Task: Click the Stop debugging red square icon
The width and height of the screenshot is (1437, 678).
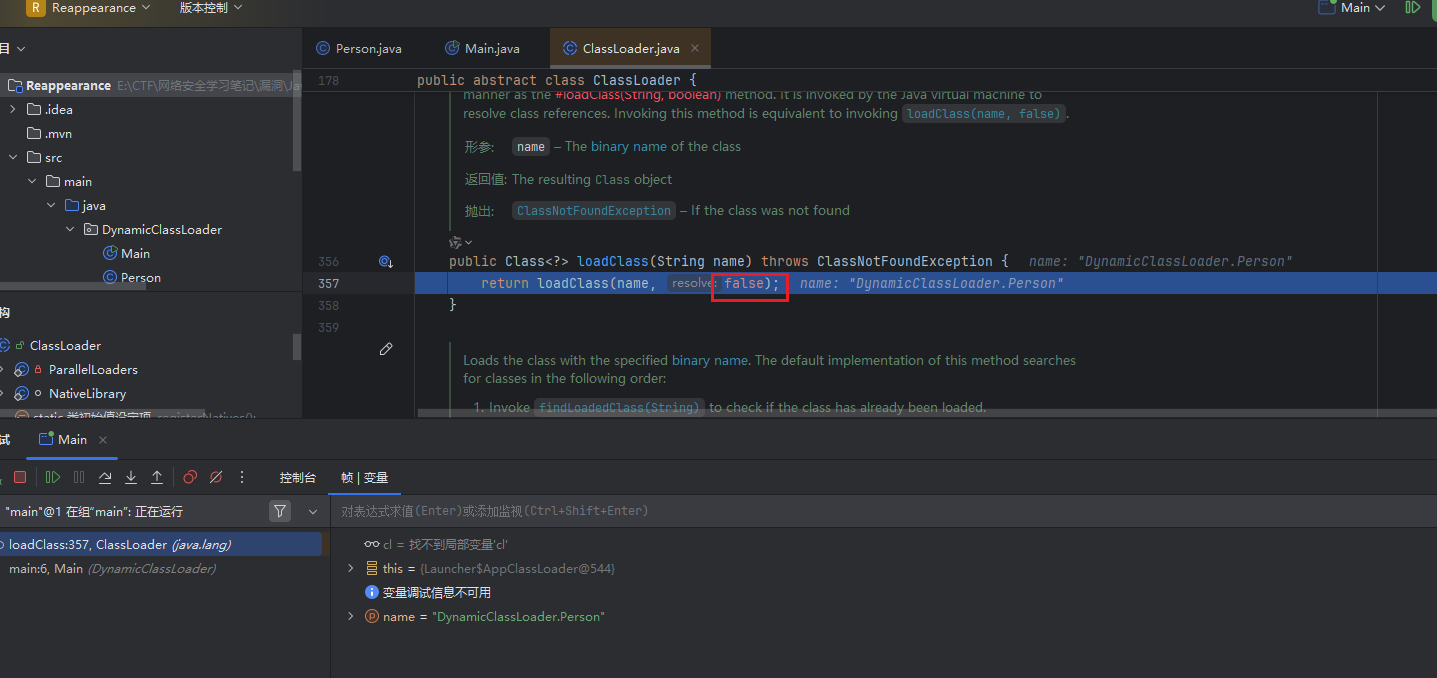Action: pos(20,478)
